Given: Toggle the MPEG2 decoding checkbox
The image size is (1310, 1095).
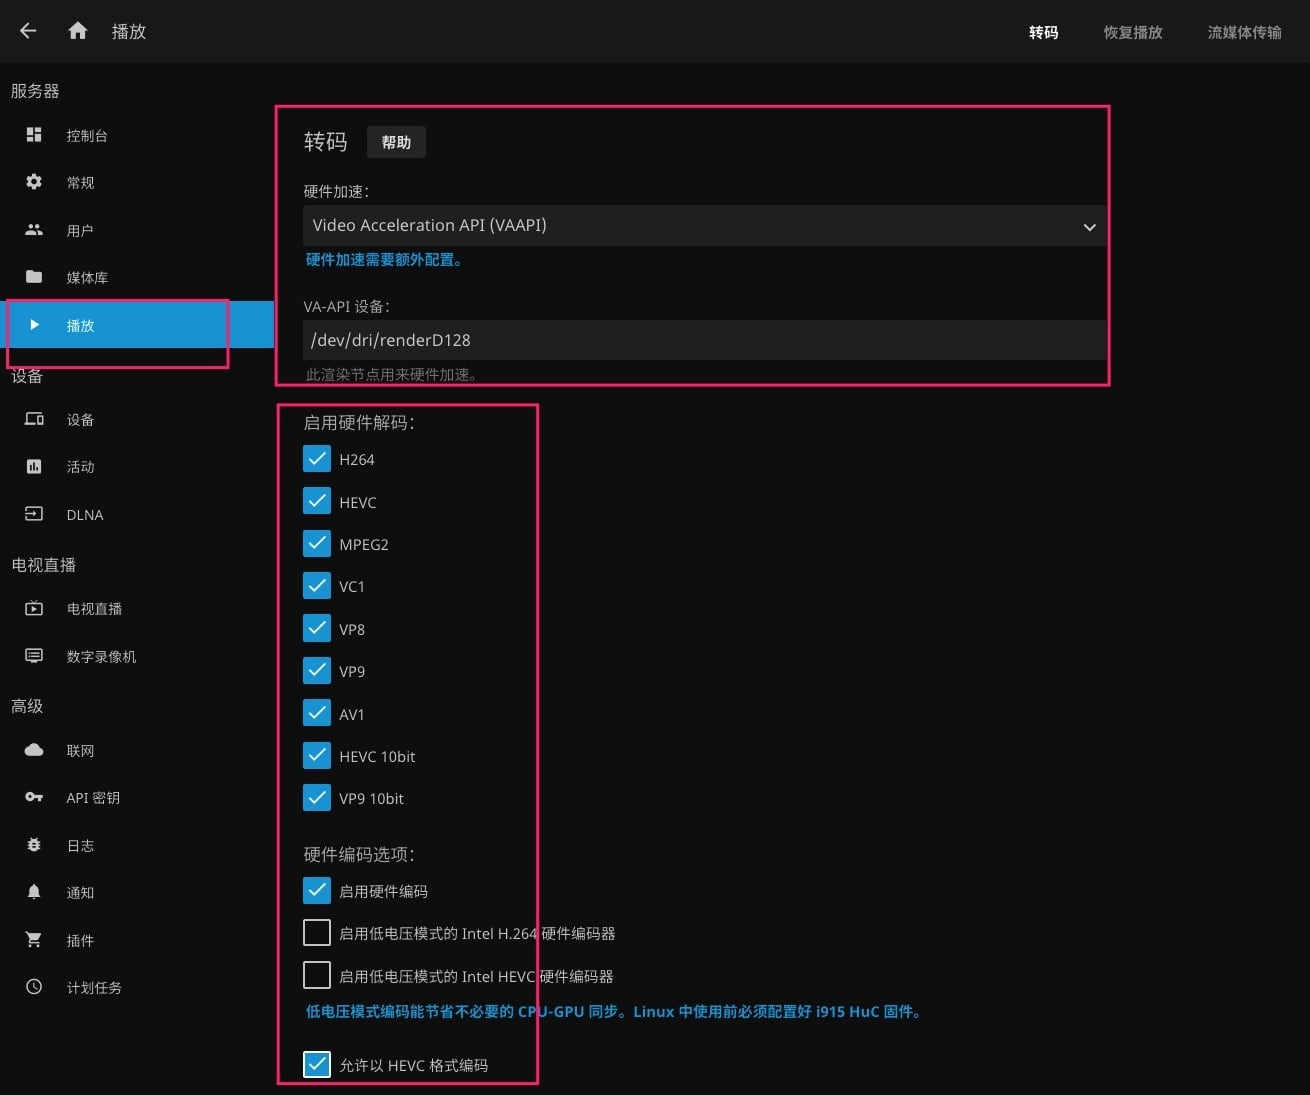Looking at the screenshot, I should (317, 544).
